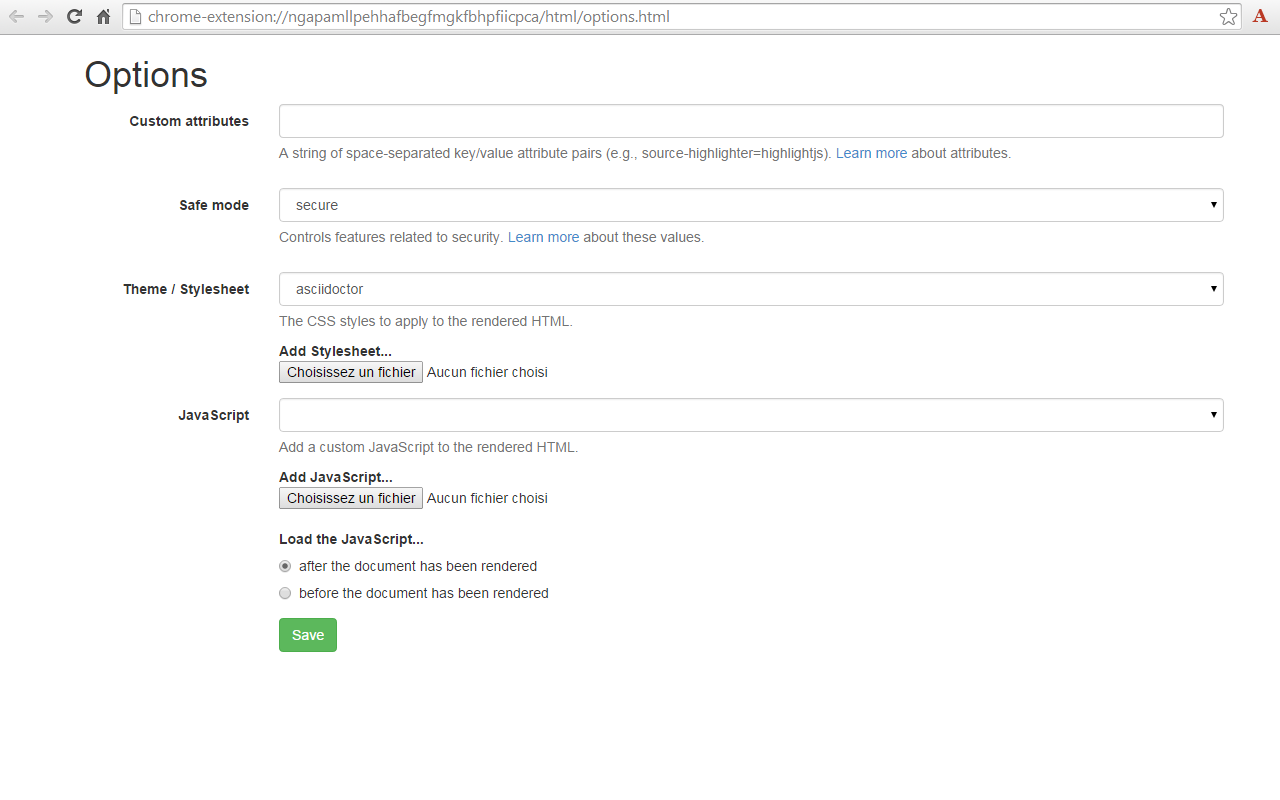Screen dimensions: 1280x800
Task: Open the Theme / Stylesheet dropdown
Action: click(x=750, y=288)
